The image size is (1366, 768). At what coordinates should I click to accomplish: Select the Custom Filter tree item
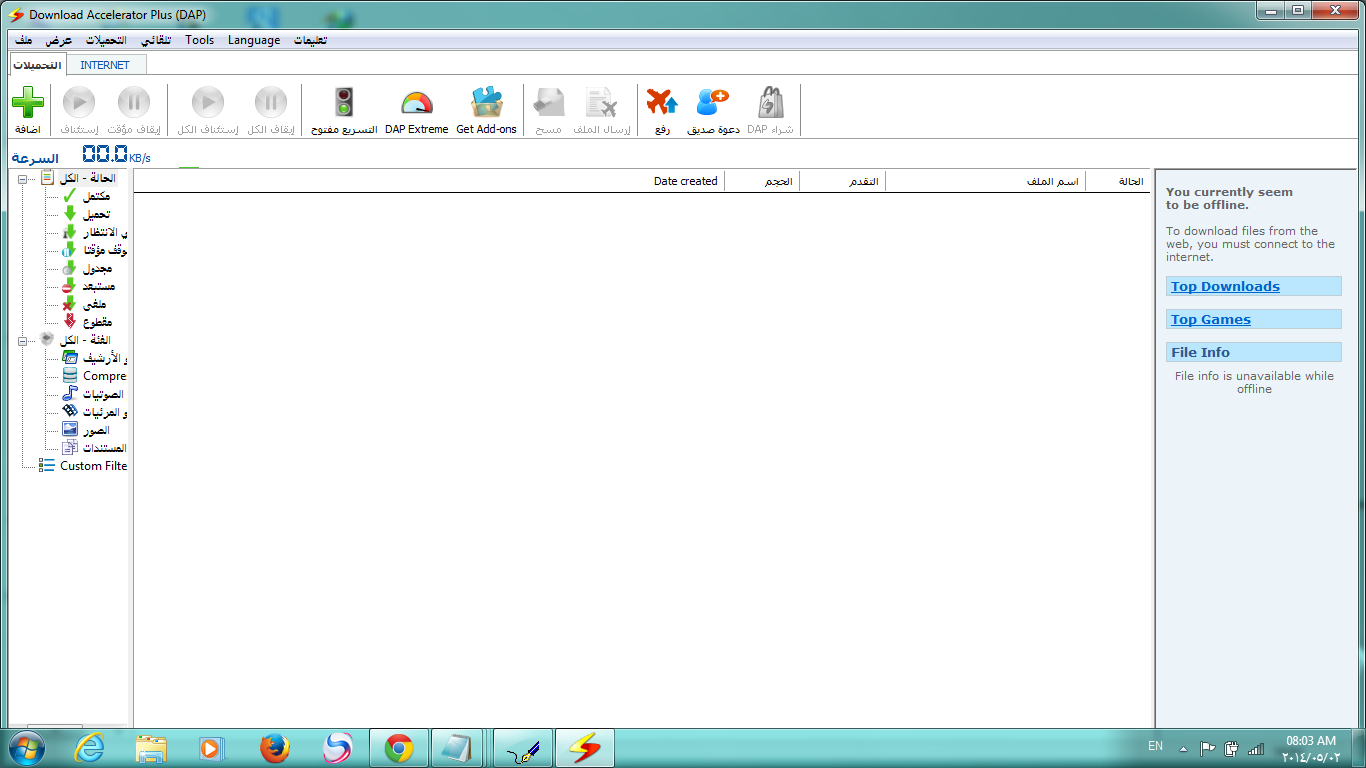[83, 466]
